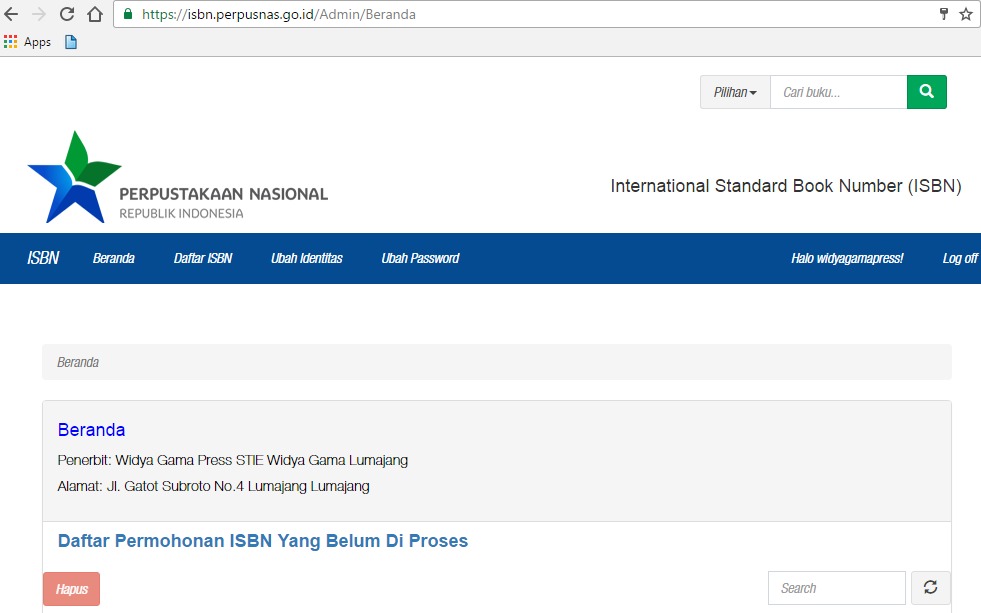Click the blue Beranda heading
The width and height of the screenshot is (981, 613).
click(x=91, y=430)
